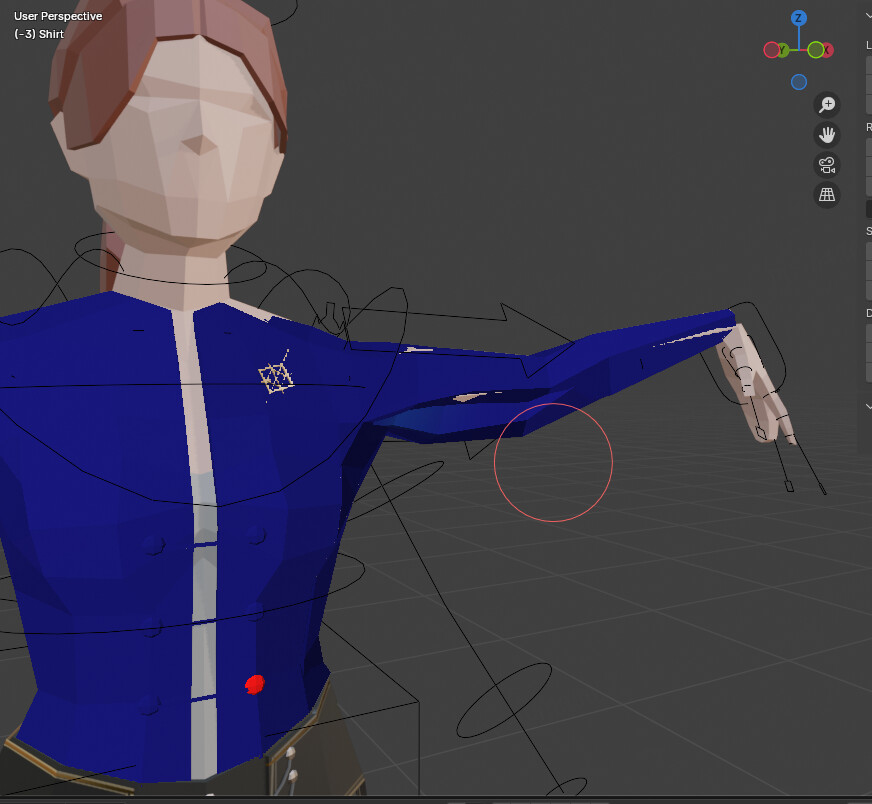872x804 pixels.
Task: Click the '(-3) Shirt' object label
Action: (39, 34)
